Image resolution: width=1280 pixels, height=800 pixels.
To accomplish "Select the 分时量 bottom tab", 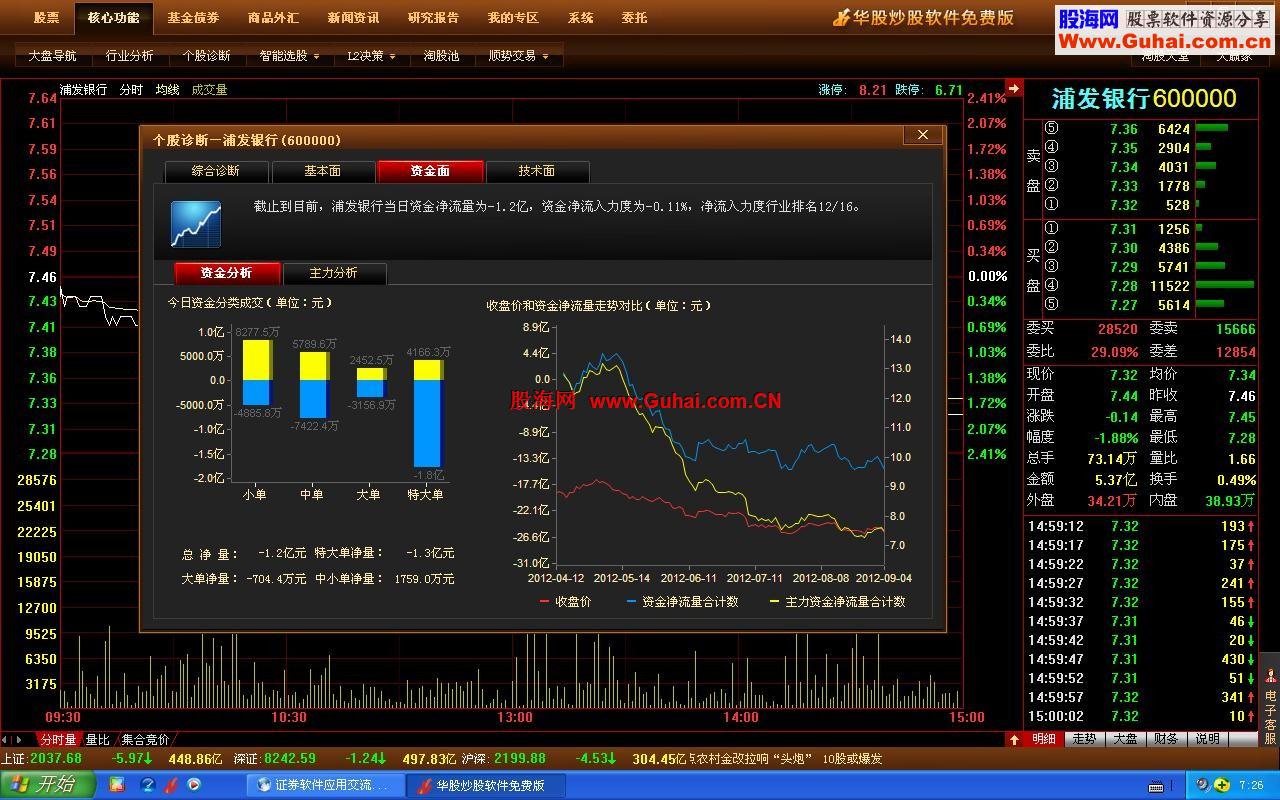I will click(x=58, y=740).
